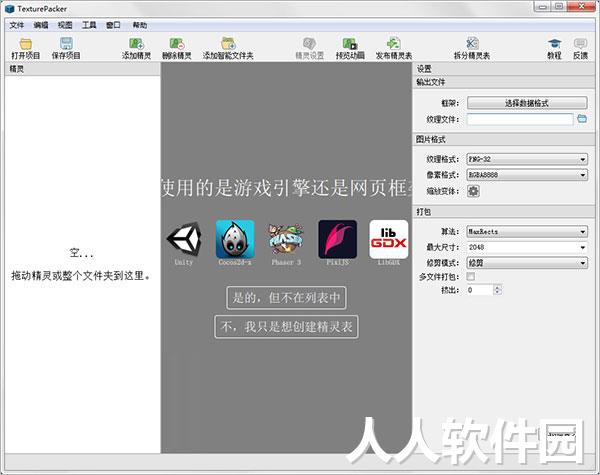Click the 挤出 value field showing 0

point(480,290)
